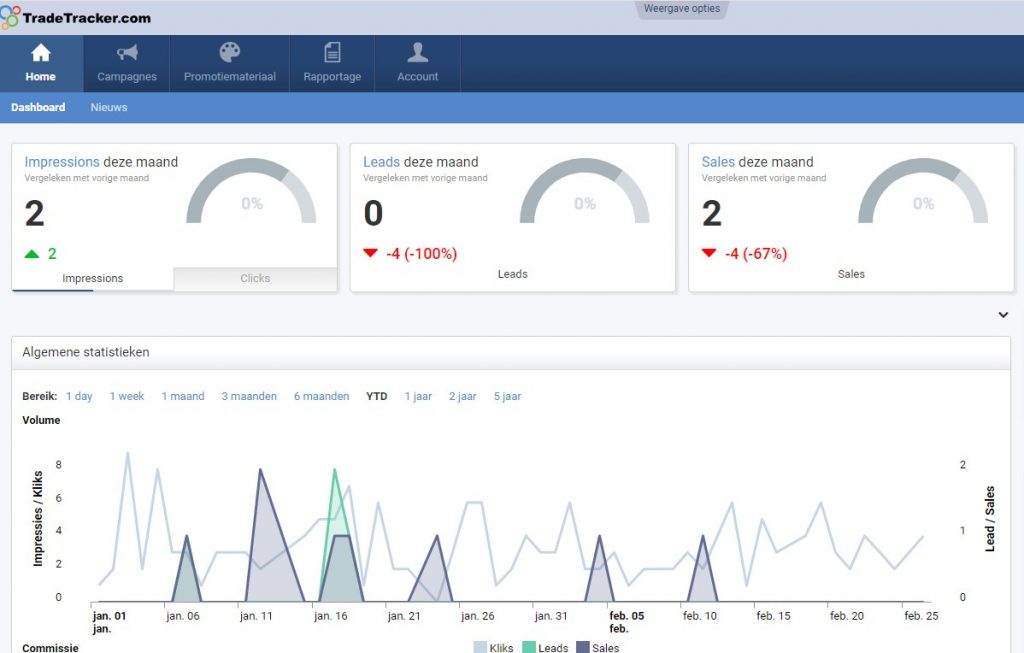The image size is (1024, 653).
Task: Toggle Kliks series in chart legend
Action: 493,648
